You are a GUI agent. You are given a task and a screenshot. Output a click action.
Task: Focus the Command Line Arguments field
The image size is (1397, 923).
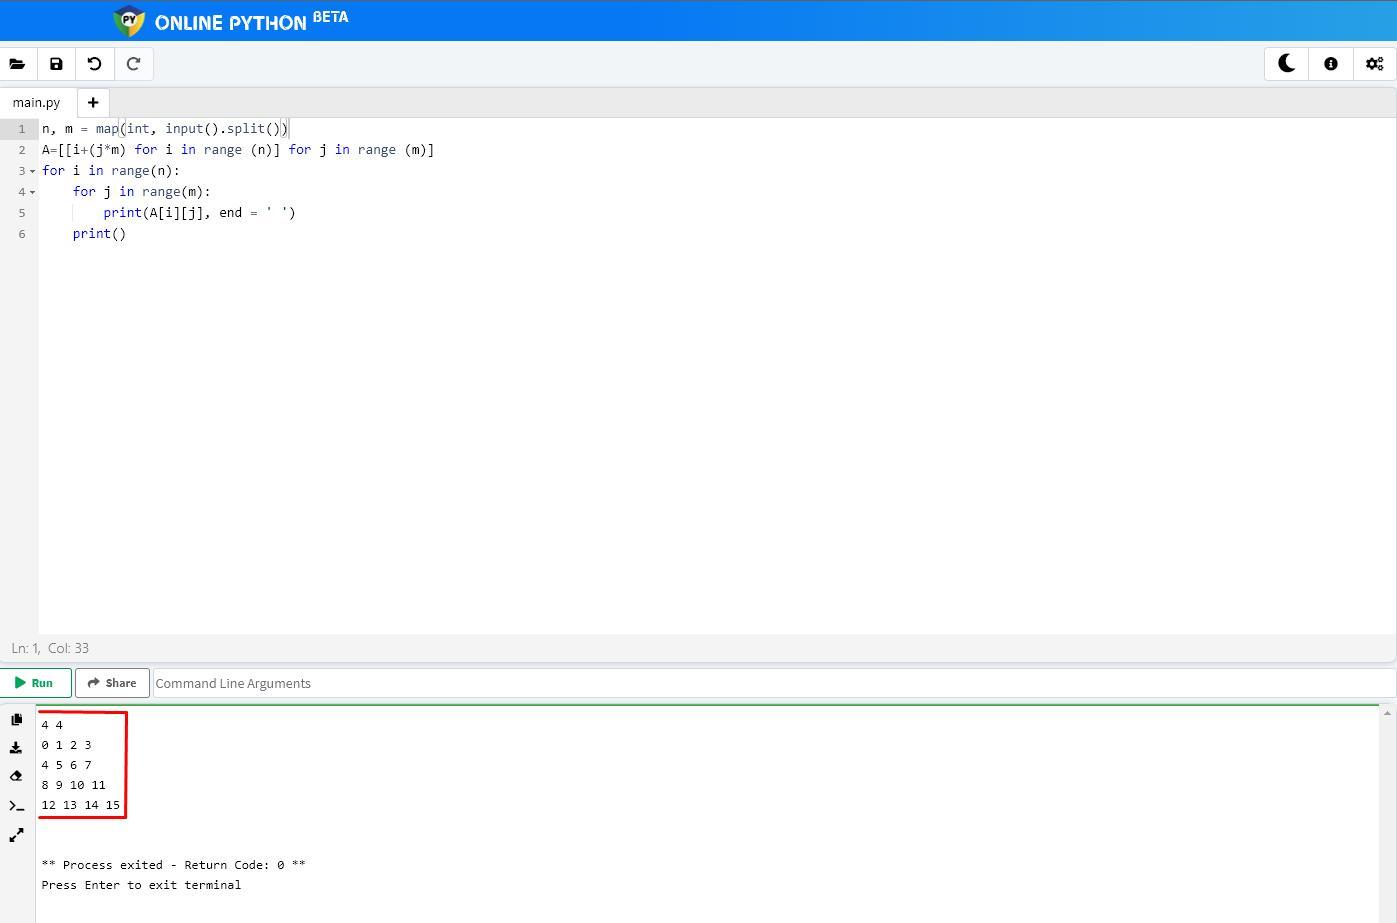(x=773, y=683)
